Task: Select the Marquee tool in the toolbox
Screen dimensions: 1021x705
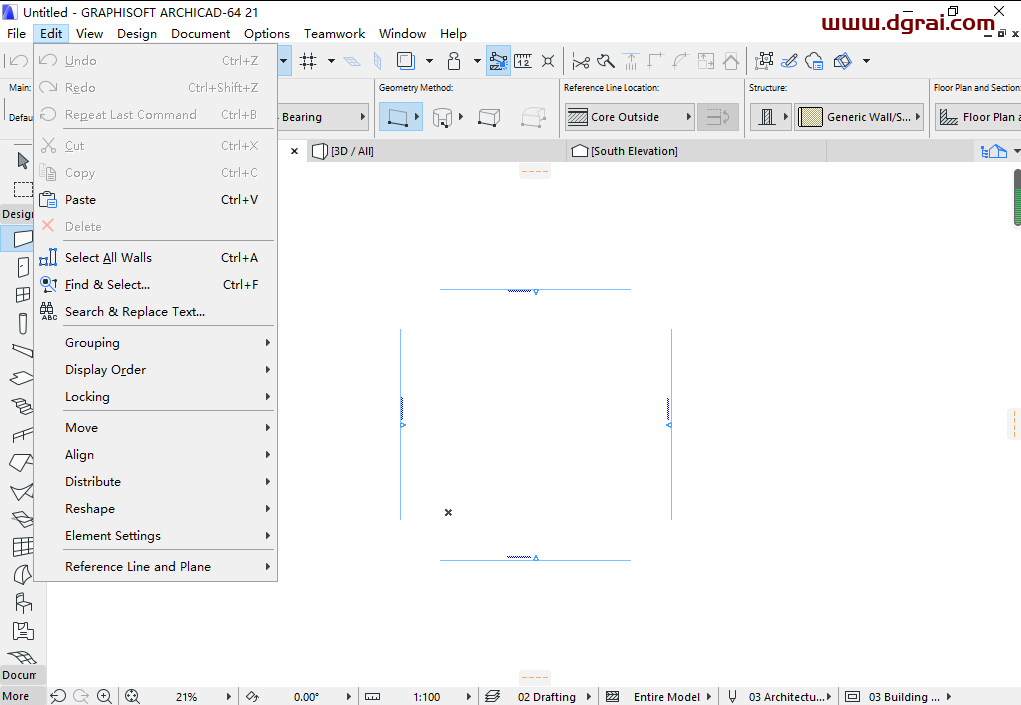Action: coord(23,189)
